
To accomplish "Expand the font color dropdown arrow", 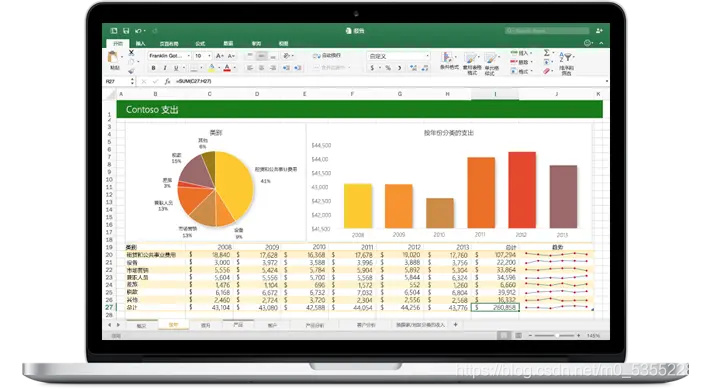I will [x=235, y=68].
